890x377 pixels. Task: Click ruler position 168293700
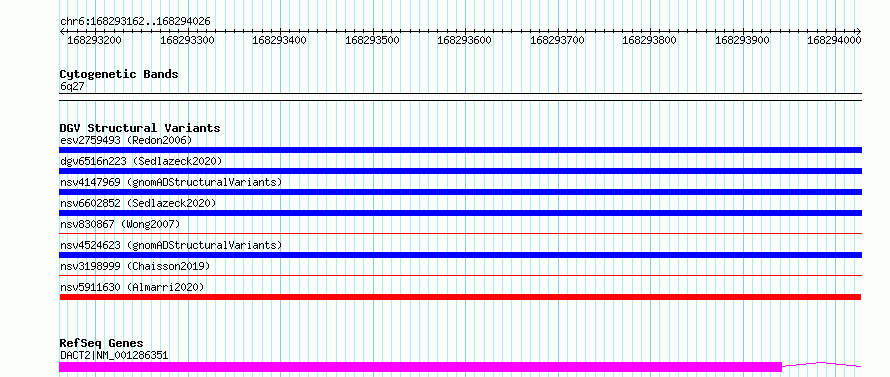click(557, 40)
